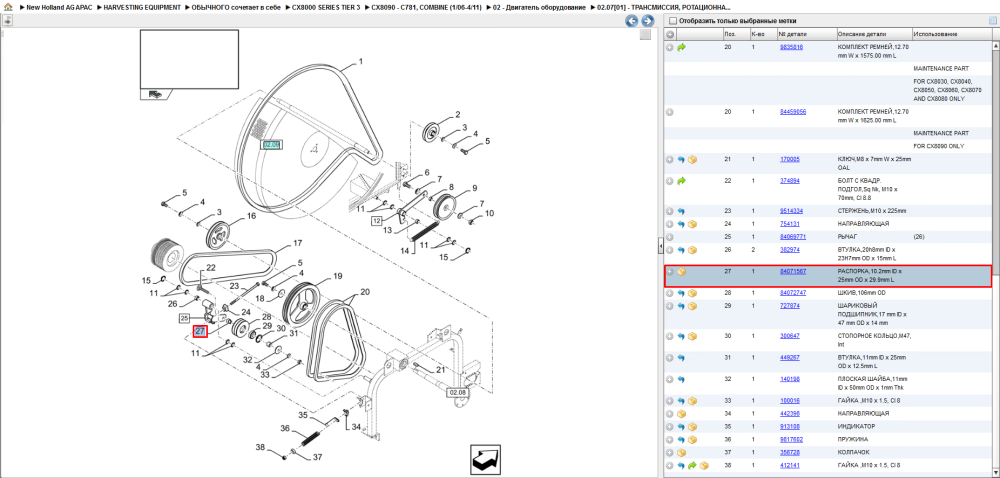
Task: Click package box icon in row 33 ГАЙКА
Action: [692, 401]
